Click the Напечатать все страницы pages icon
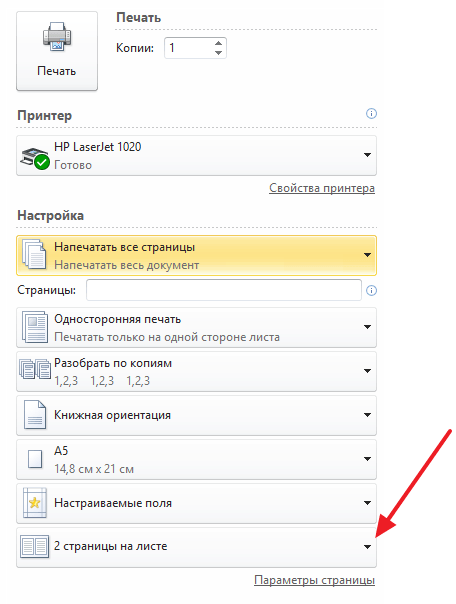 pyautogui.click(x=34, y=254)
